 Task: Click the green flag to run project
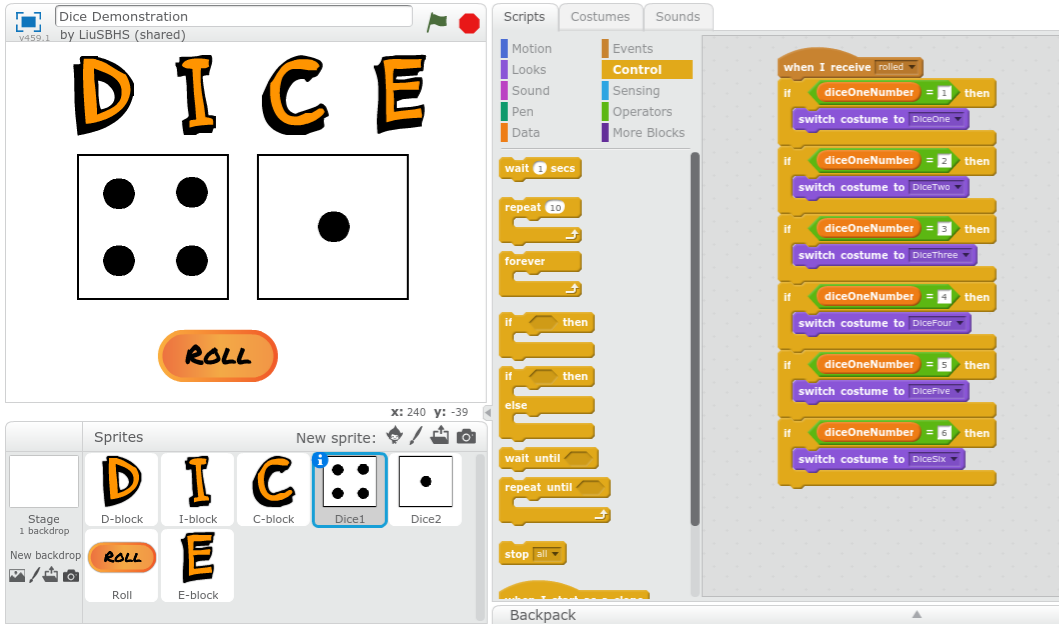(437, 21)
